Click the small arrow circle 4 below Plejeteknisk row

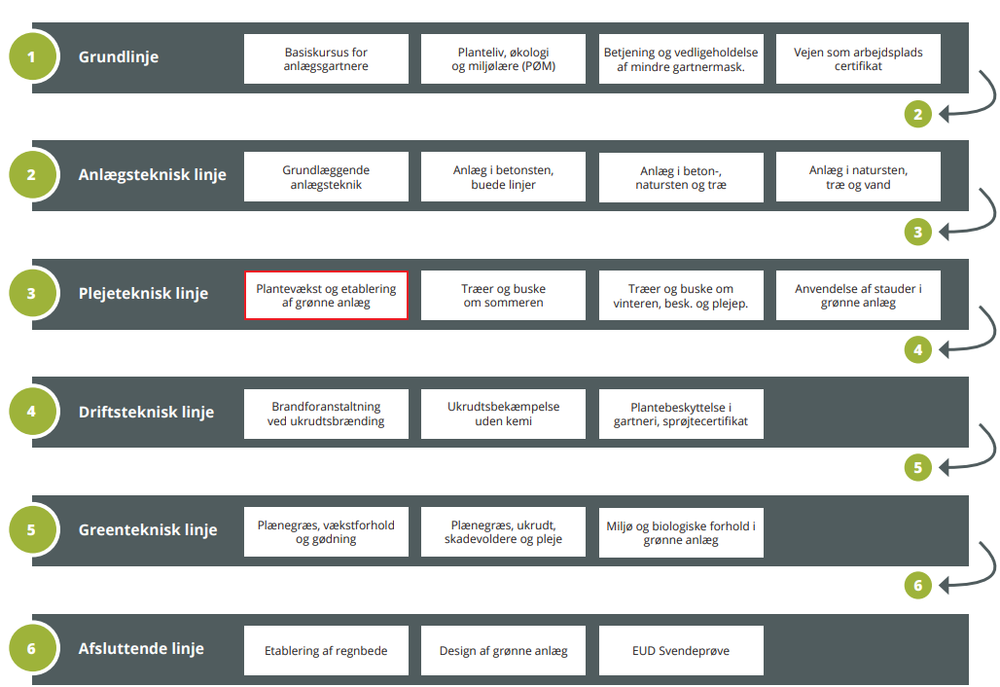918,350
